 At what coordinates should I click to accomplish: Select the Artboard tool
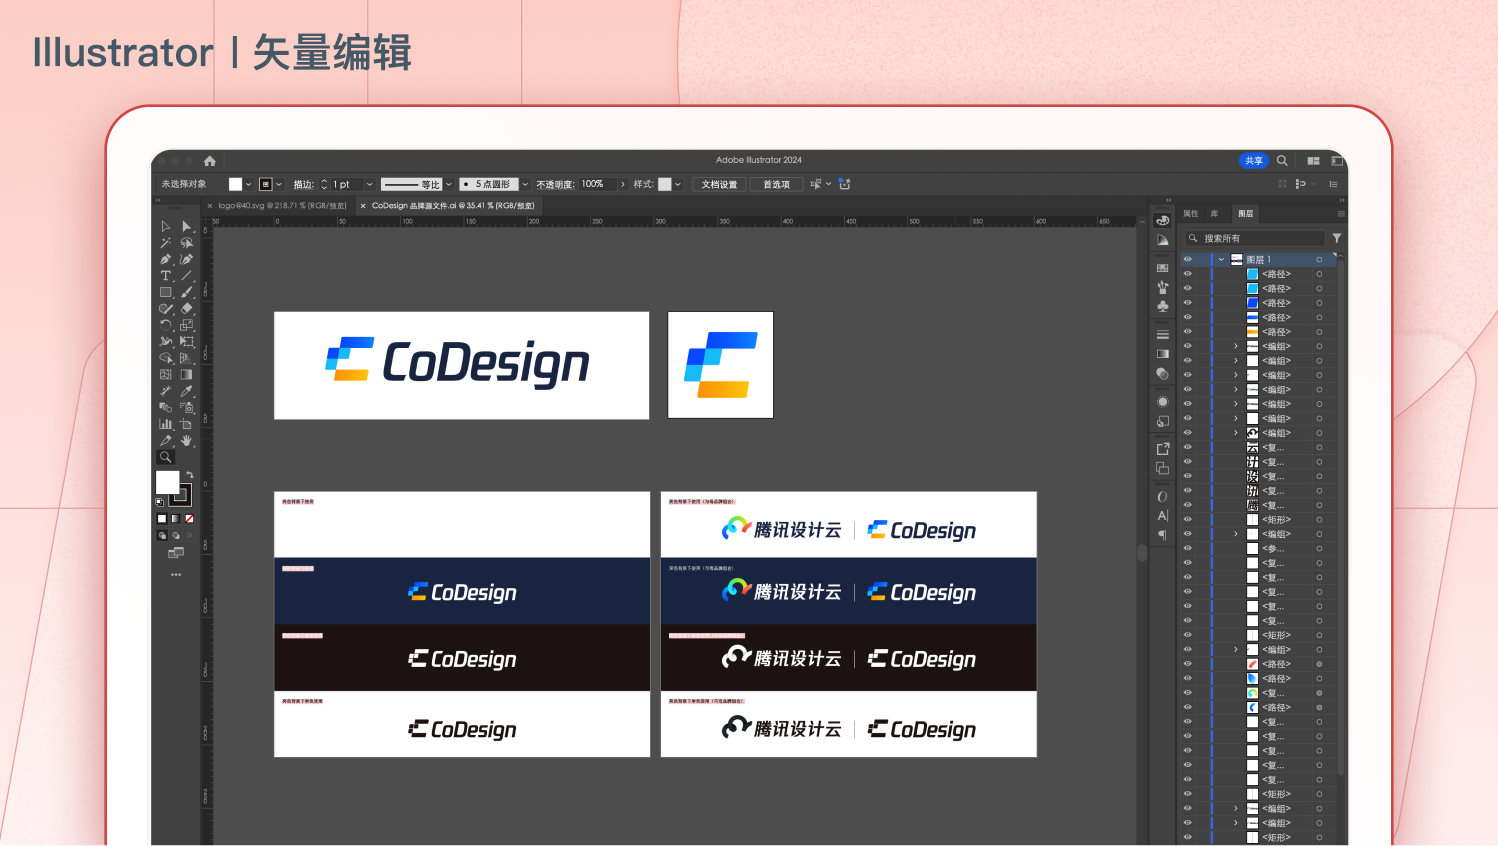coord(186,424)
